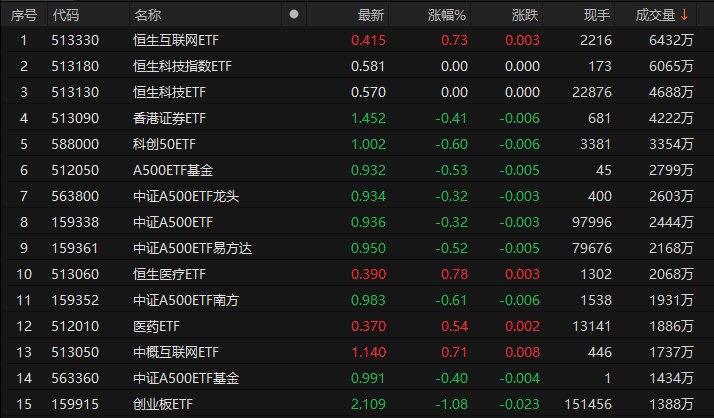This screenshot has width=714, height=418.
Task: Click volume 6432万
Action: [x=671, y=41]
